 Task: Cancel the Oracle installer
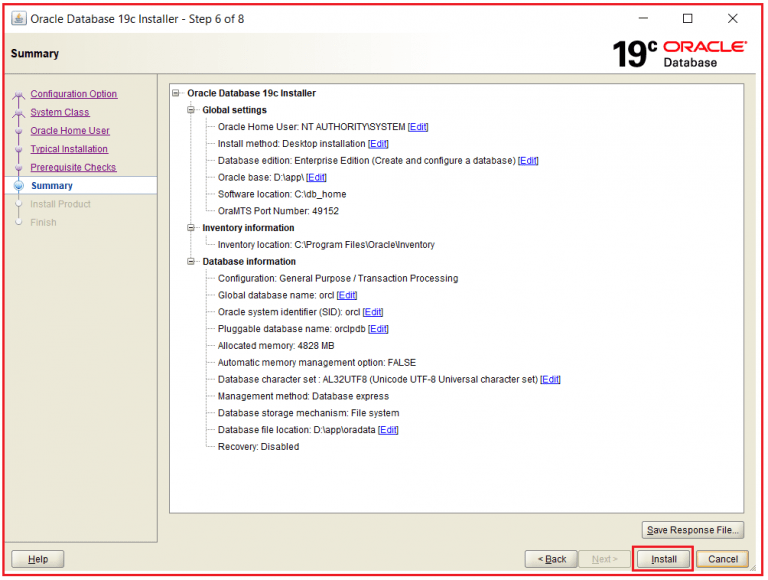point(722,559)
